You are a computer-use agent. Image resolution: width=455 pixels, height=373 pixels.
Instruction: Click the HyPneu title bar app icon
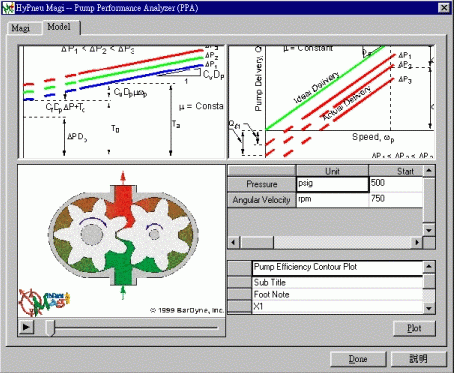pyautogui.click(x=8, y=8)
